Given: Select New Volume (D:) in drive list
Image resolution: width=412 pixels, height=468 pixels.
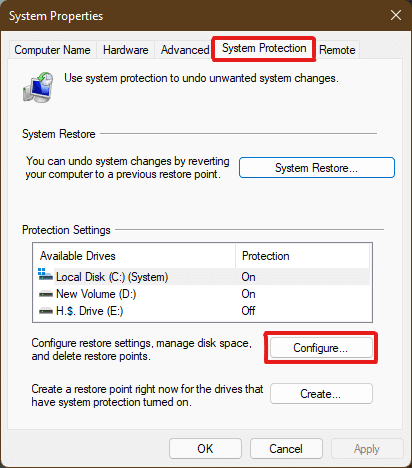Looking at the screenshot, I should point(204,294).
